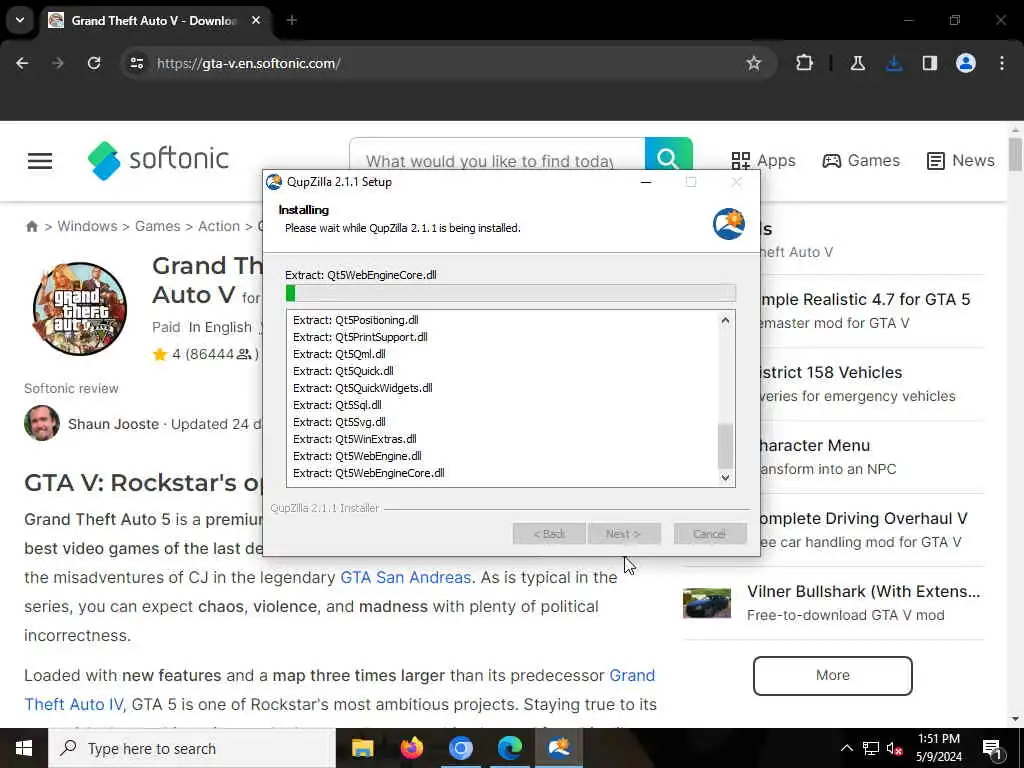Click the home breadcrumb icon
This screenshot has height=768, width=1024.
point(31,227)
